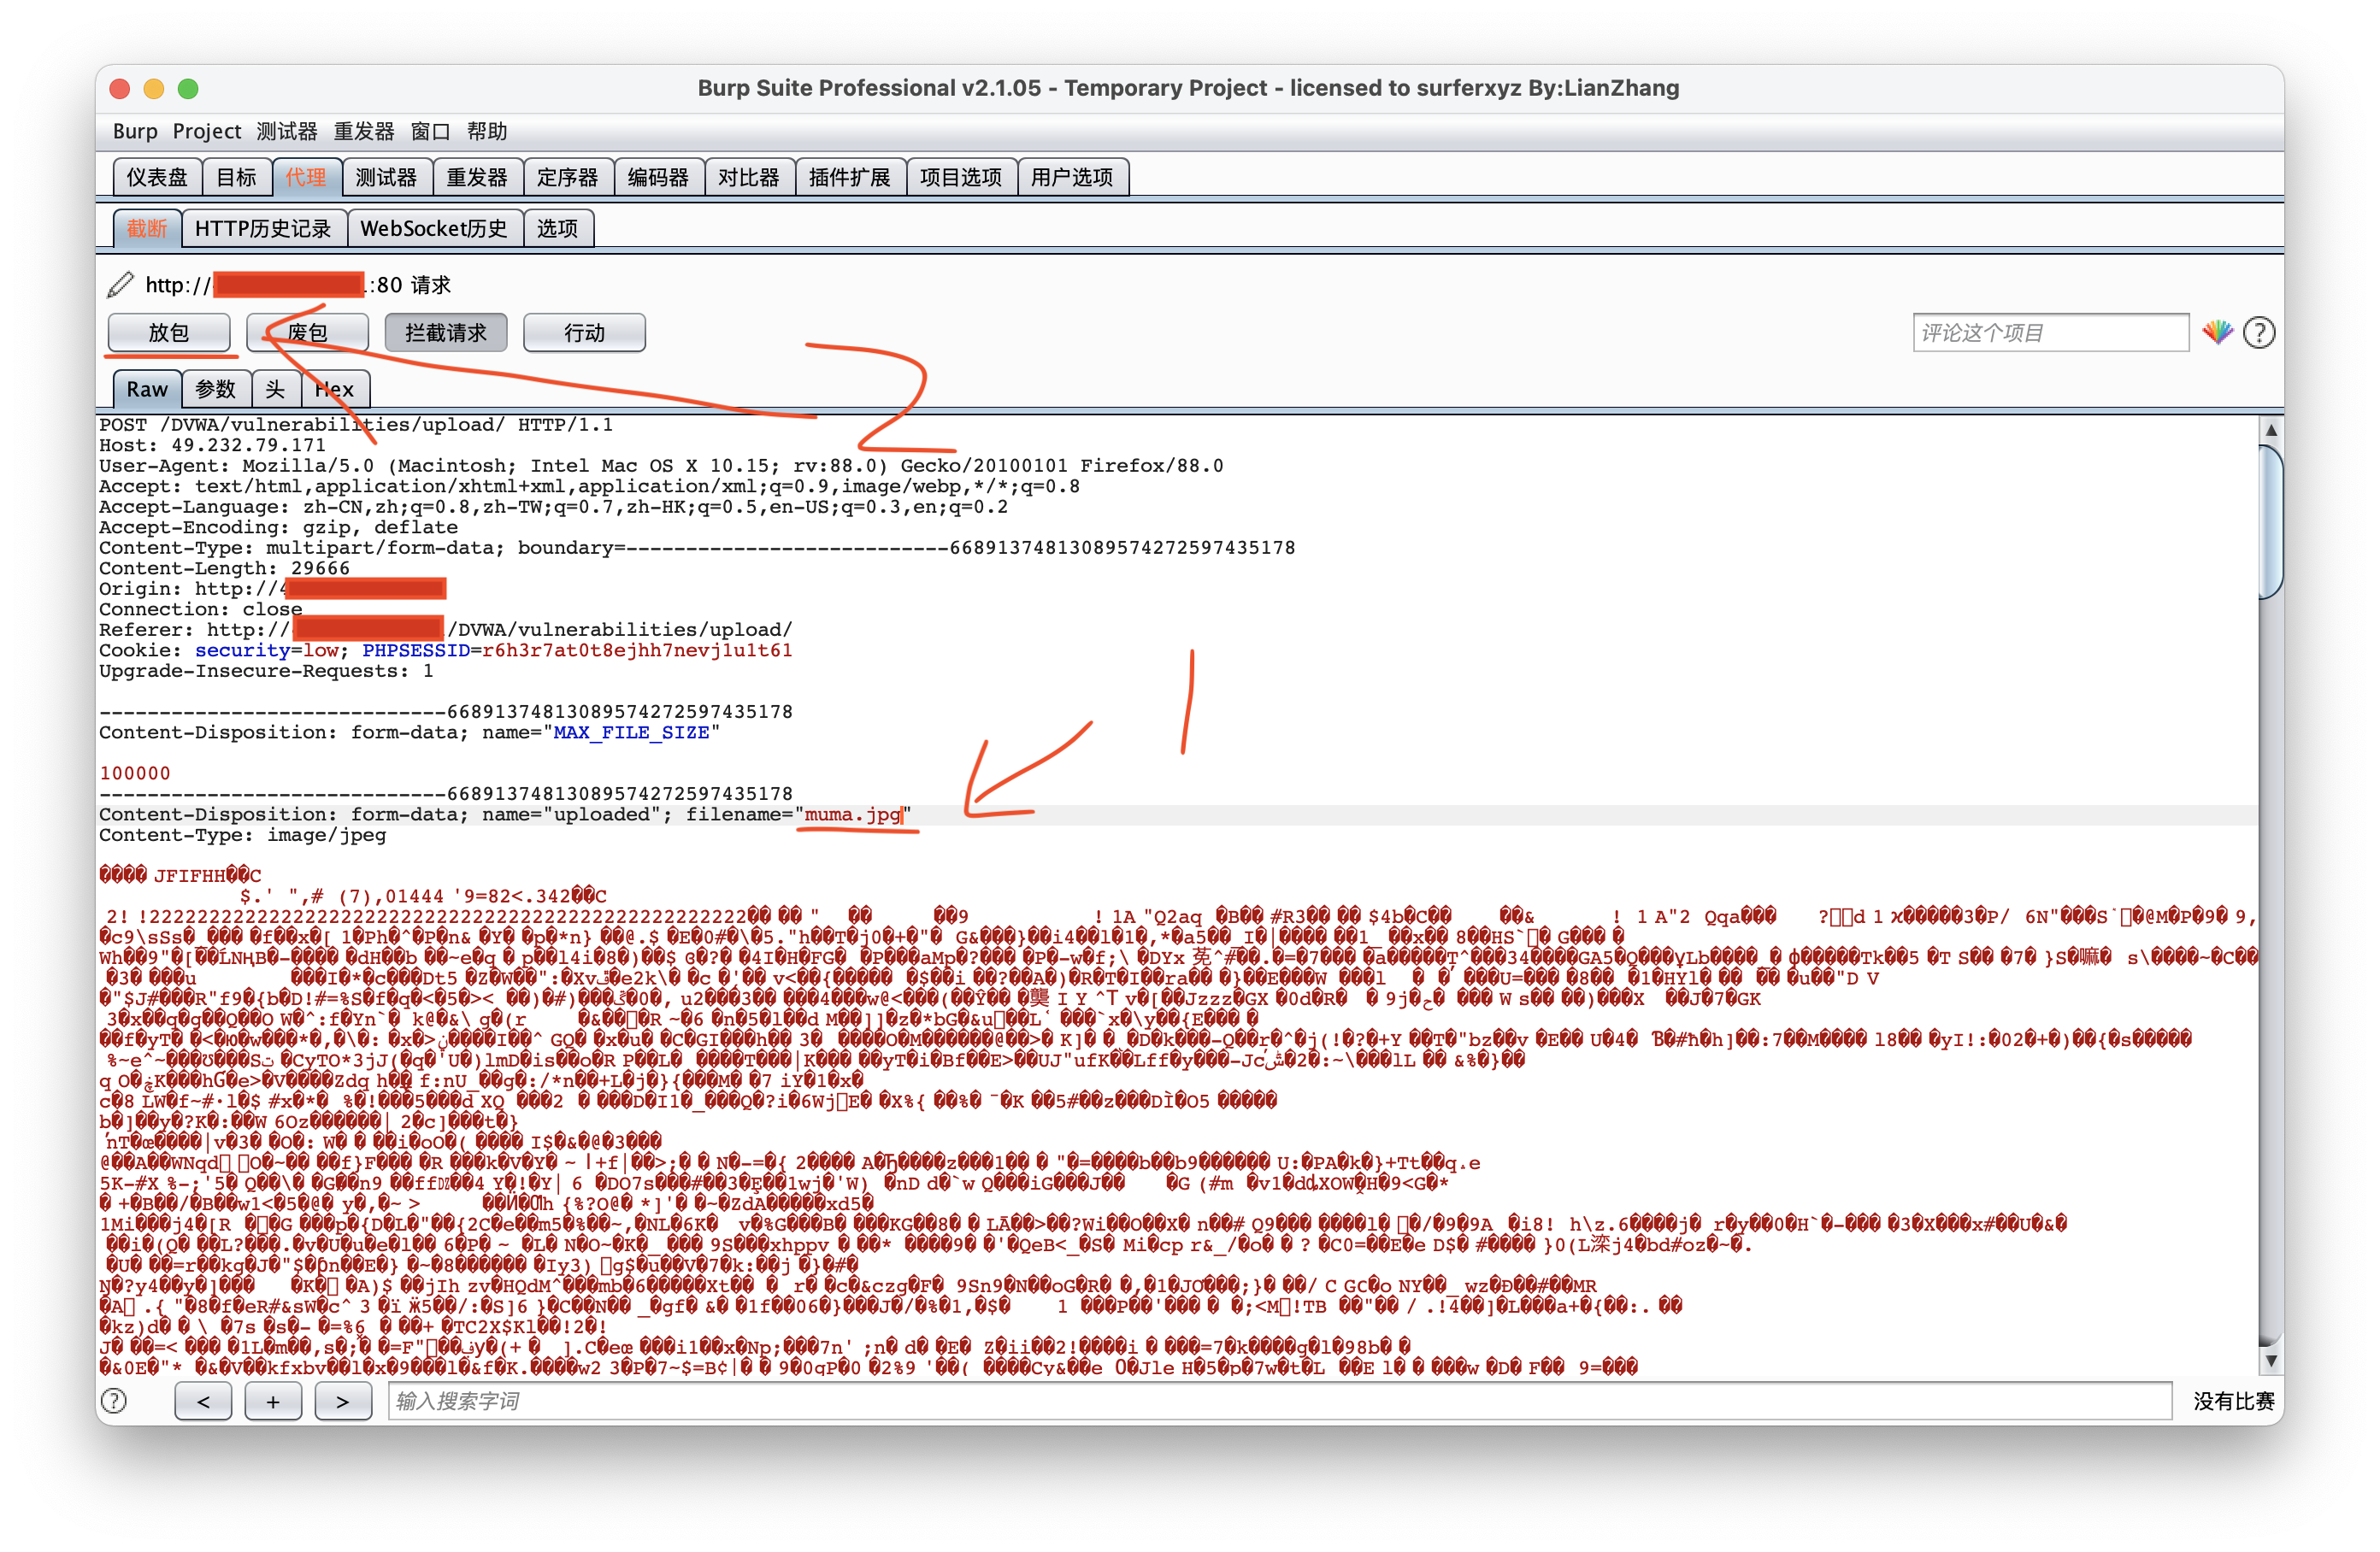Click the Host header line

(x=212, y=445)
